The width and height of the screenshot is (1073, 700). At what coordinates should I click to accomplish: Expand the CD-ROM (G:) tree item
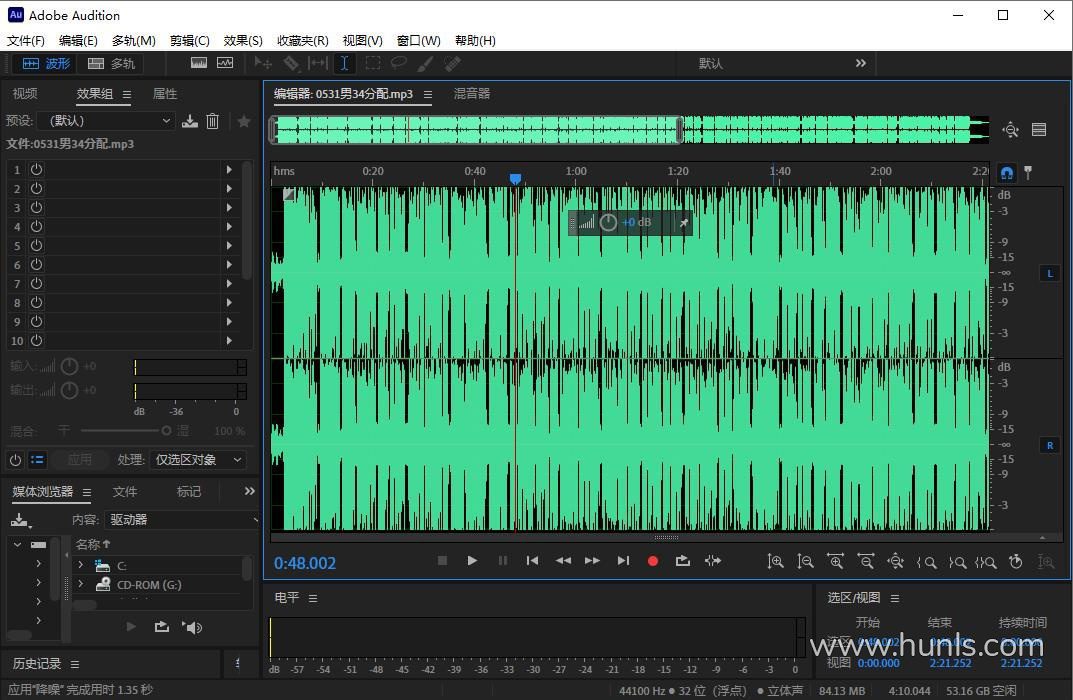pyautogui.click(x=80, y=584)
